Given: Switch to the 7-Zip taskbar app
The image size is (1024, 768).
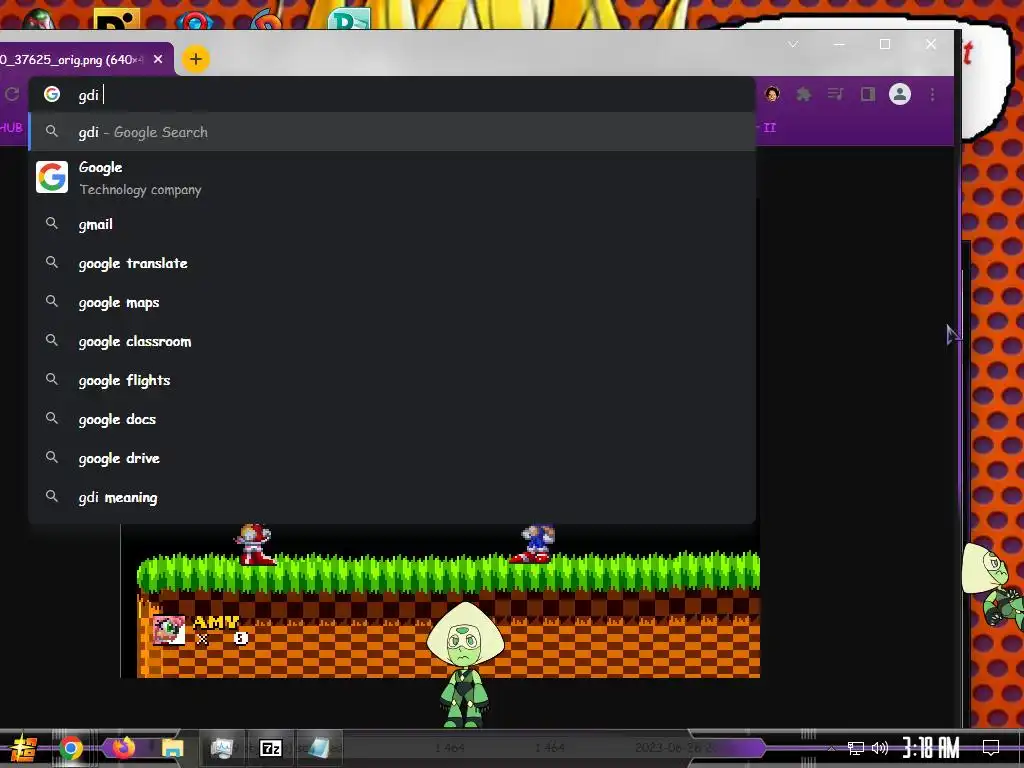Looking at the screenshot, I should (x=270, y=748).
